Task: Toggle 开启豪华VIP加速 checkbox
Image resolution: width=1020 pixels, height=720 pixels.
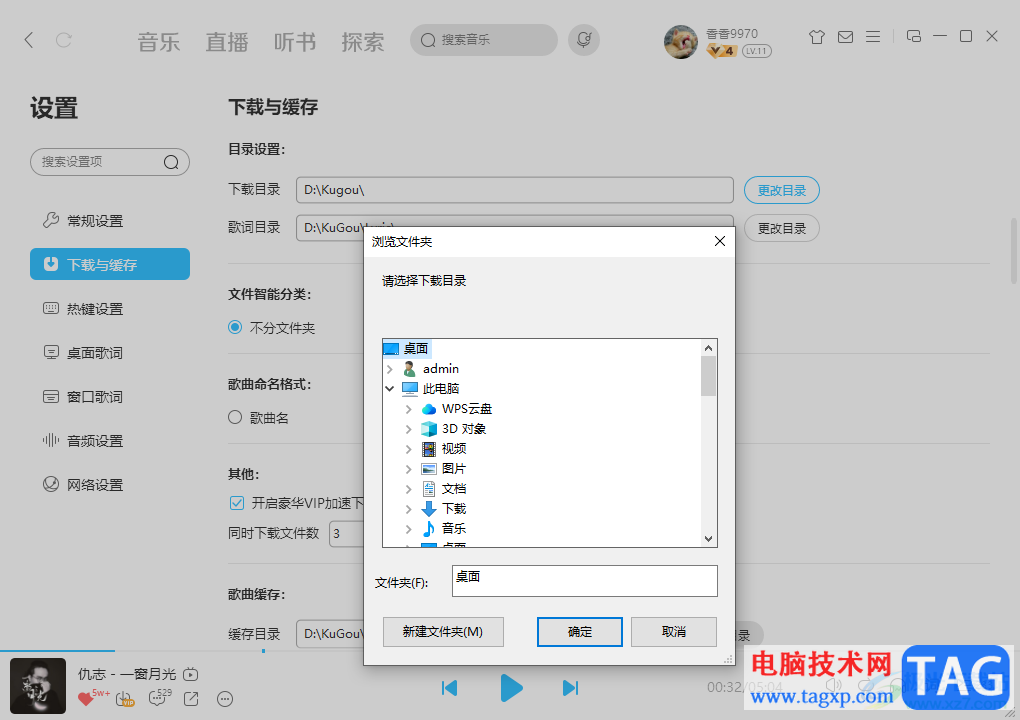Action: [x=237, y=503]
